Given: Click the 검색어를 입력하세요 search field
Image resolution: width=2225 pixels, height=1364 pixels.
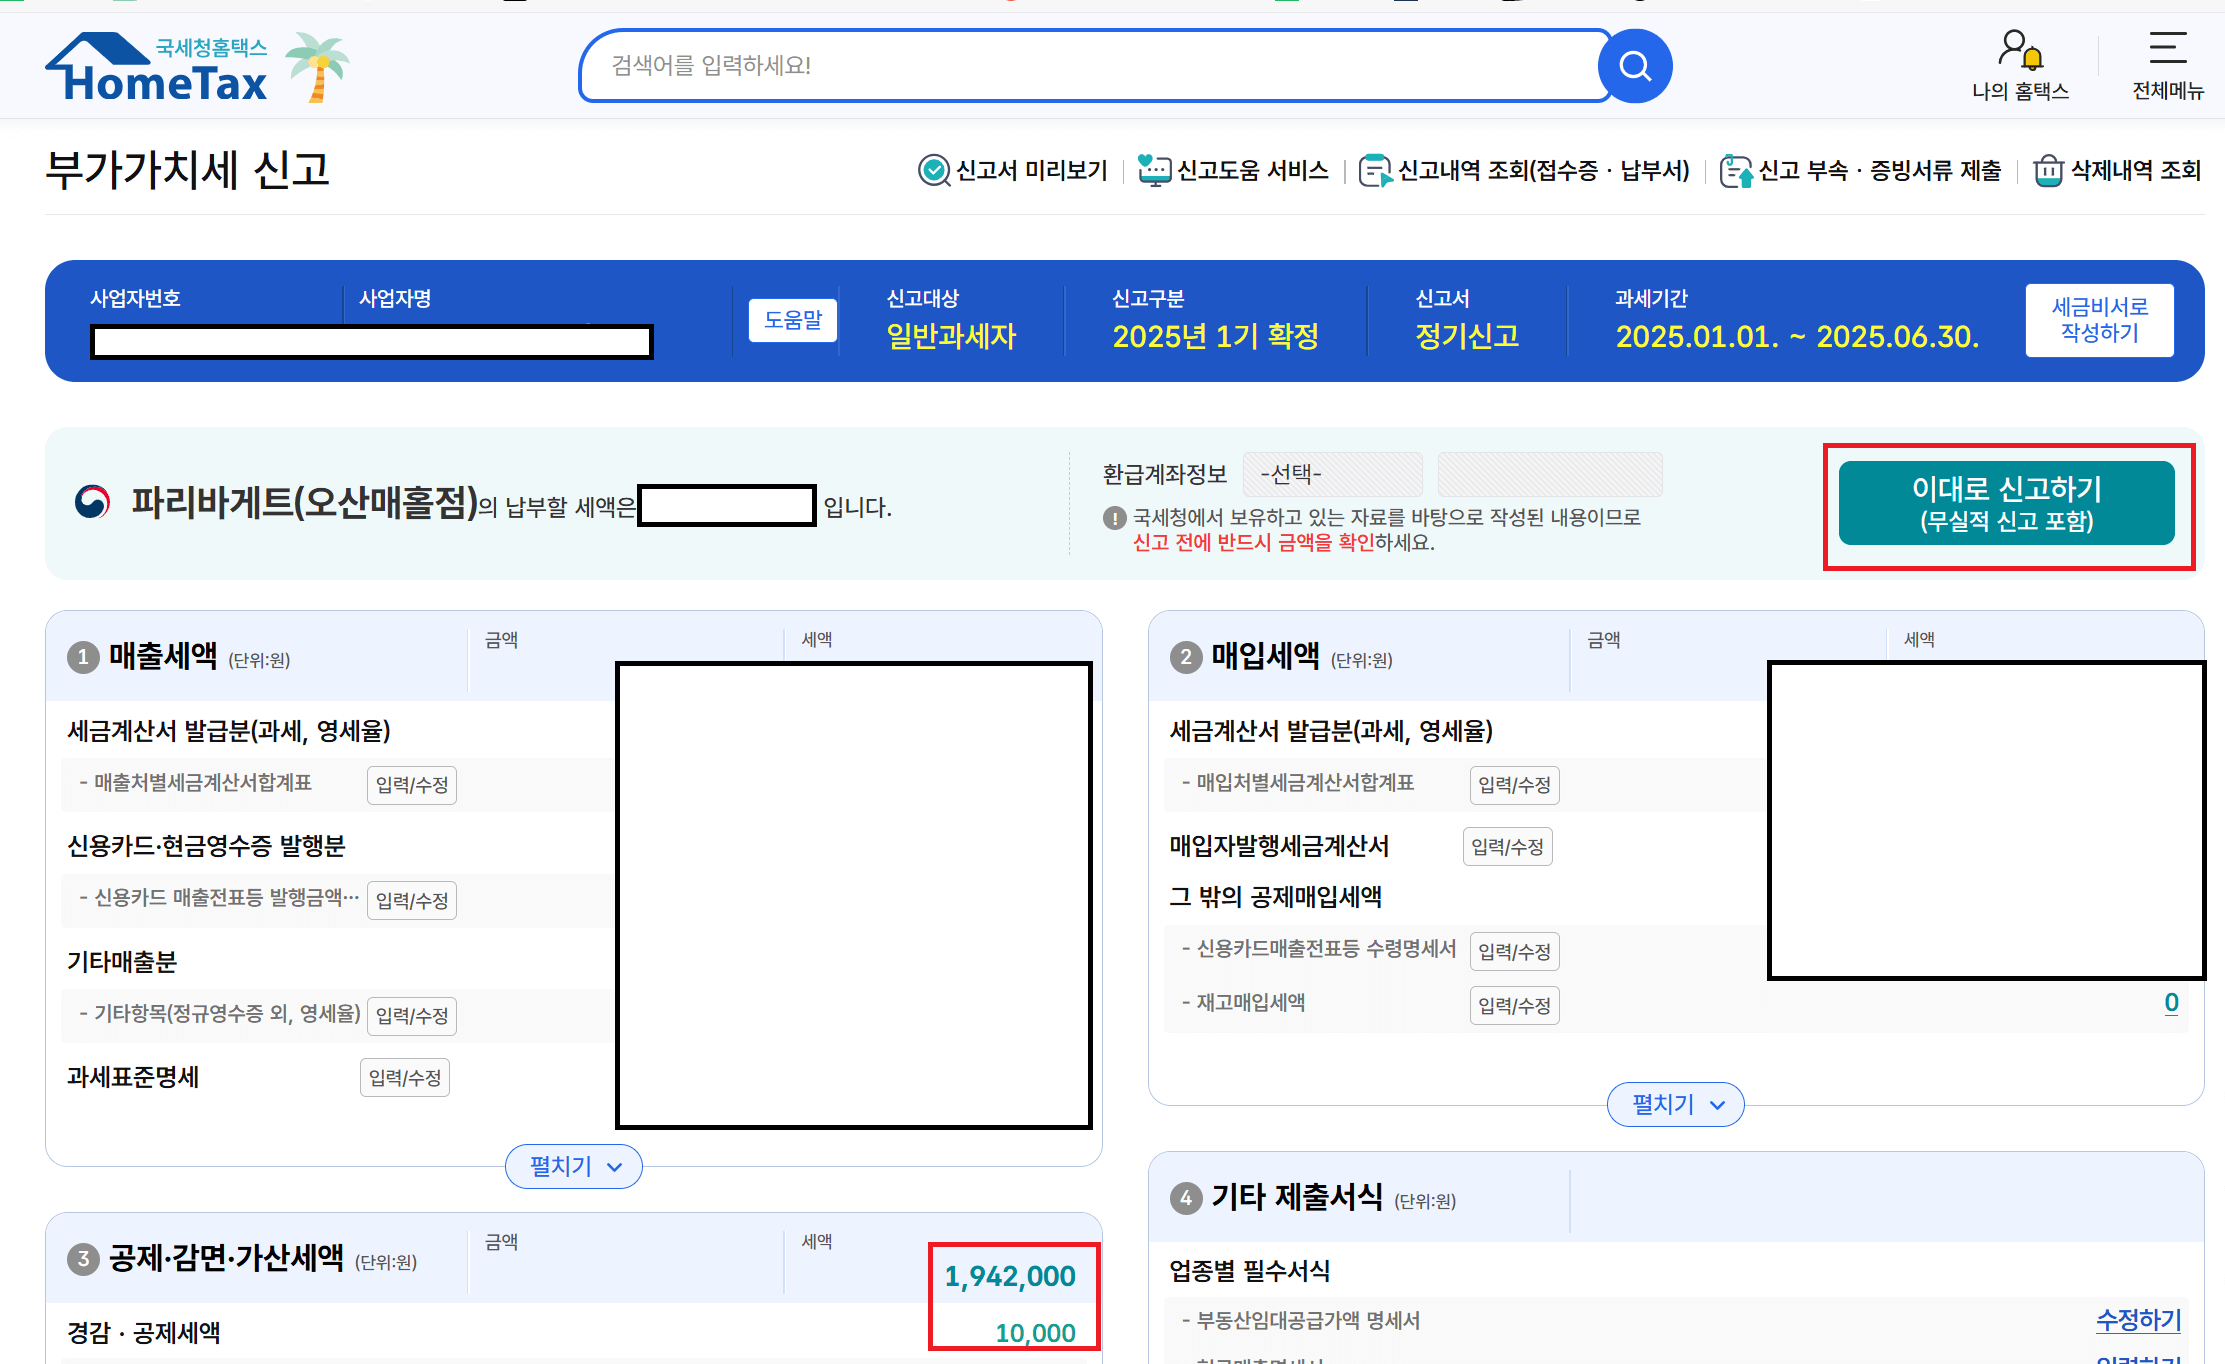Looking at the screenshot, I should tap(1090, 66).
